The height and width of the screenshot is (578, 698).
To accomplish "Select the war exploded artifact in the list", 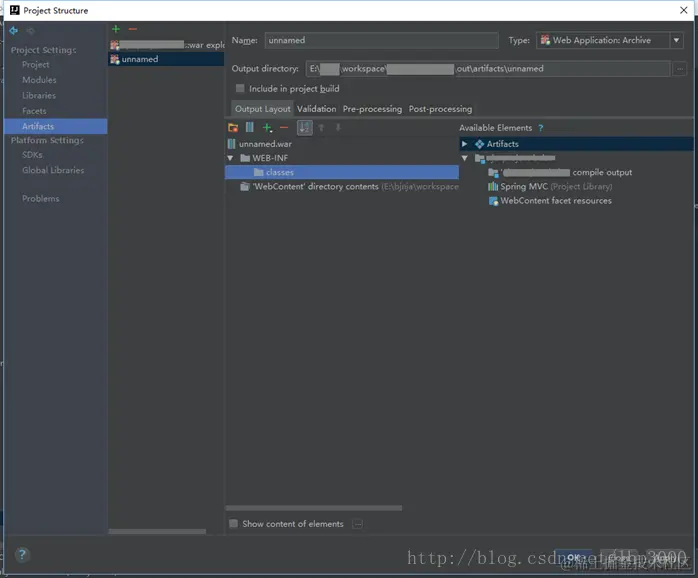I will [166, 45].
